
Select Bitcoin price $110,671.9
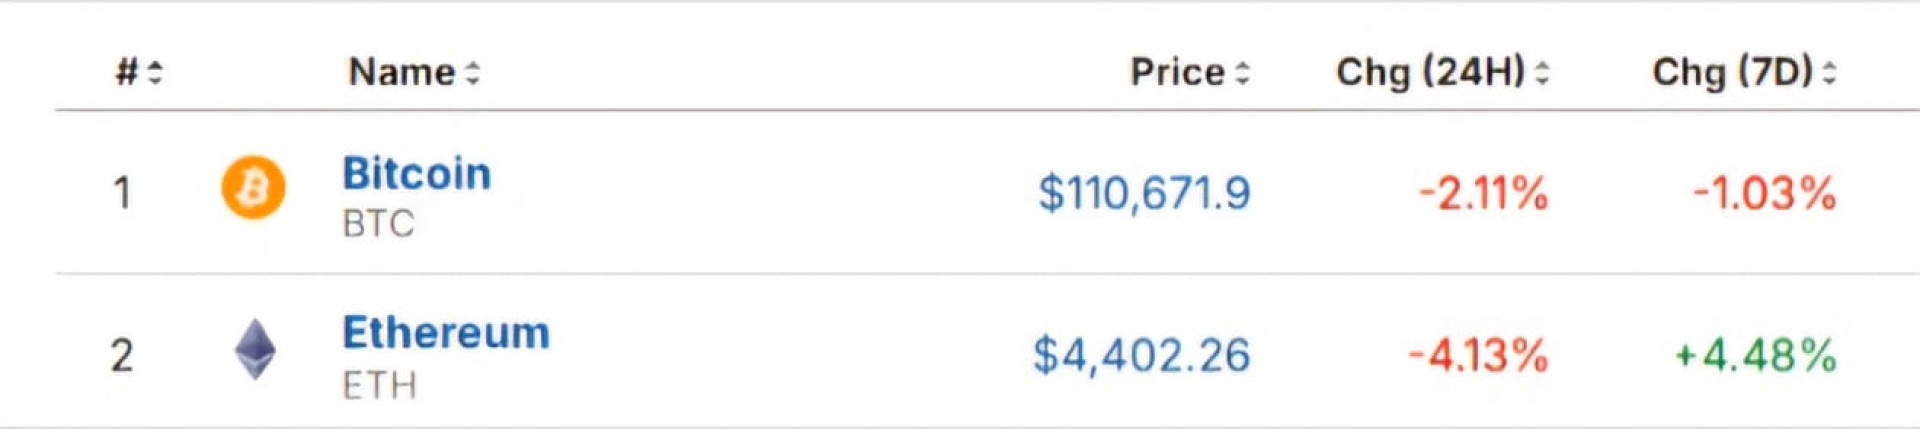1144,193
